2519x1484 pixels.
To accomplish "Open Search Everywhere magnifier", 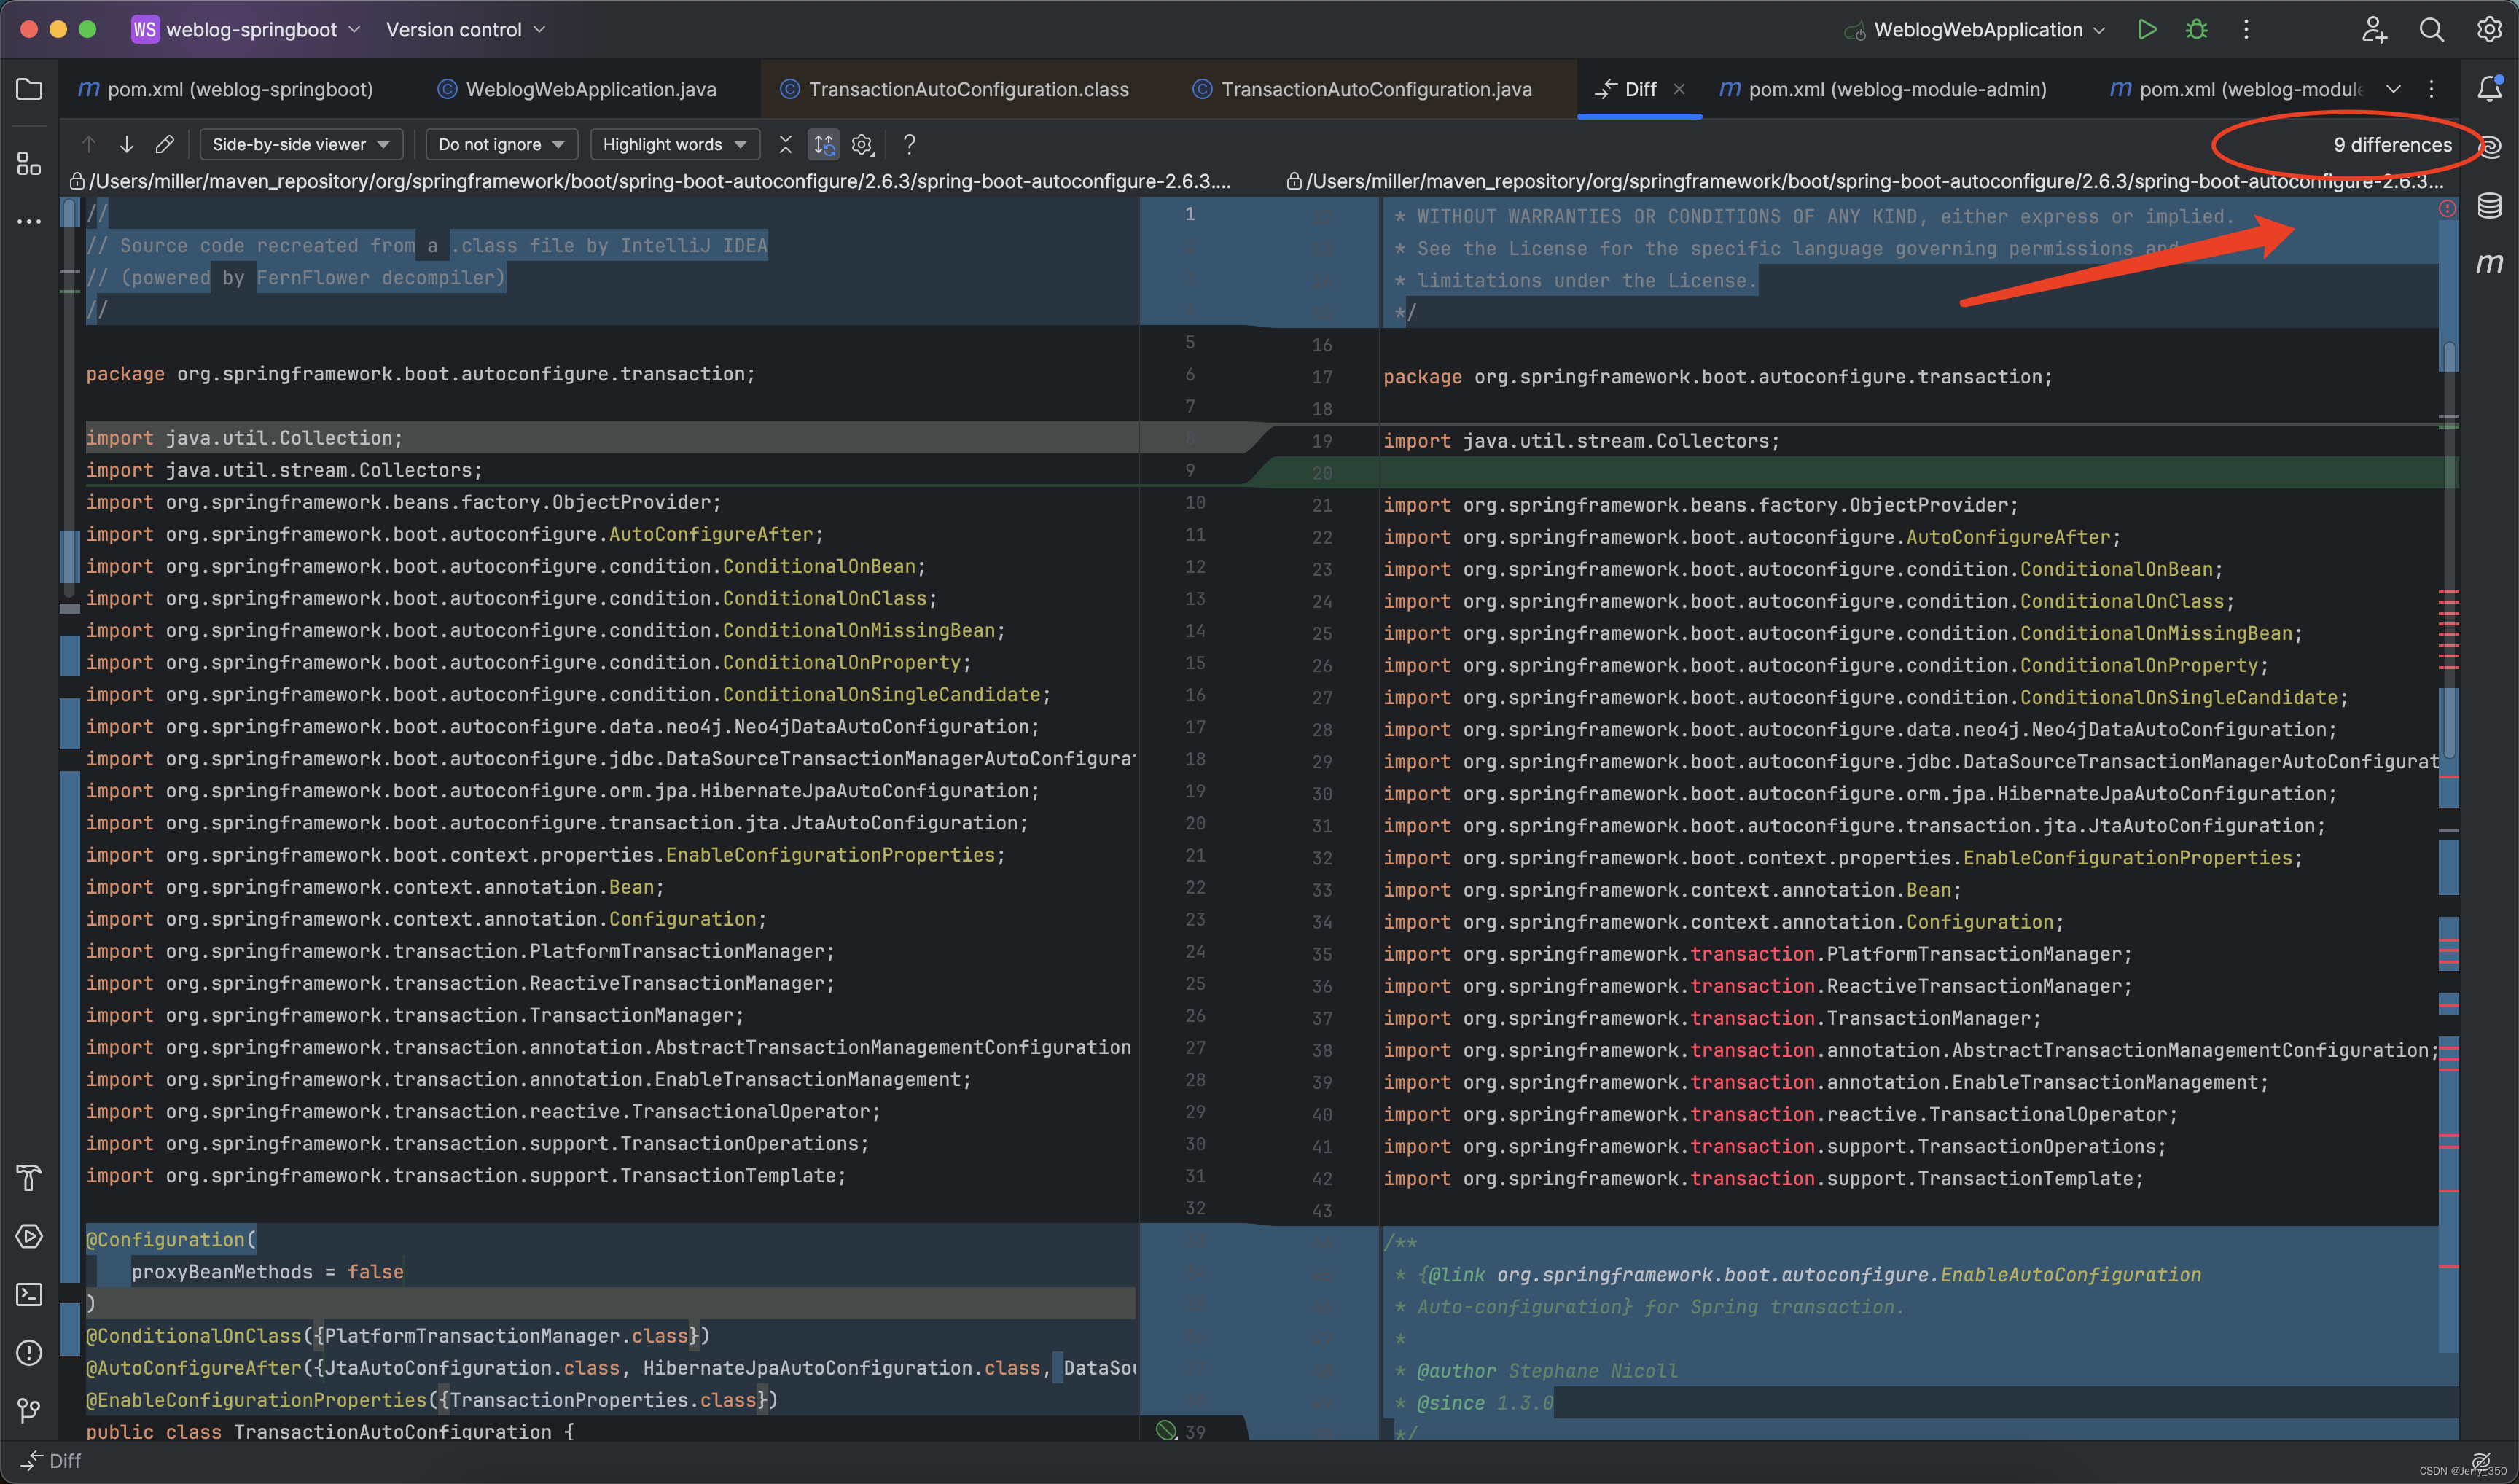I will pyautogui.click(x=2432, y=29).
